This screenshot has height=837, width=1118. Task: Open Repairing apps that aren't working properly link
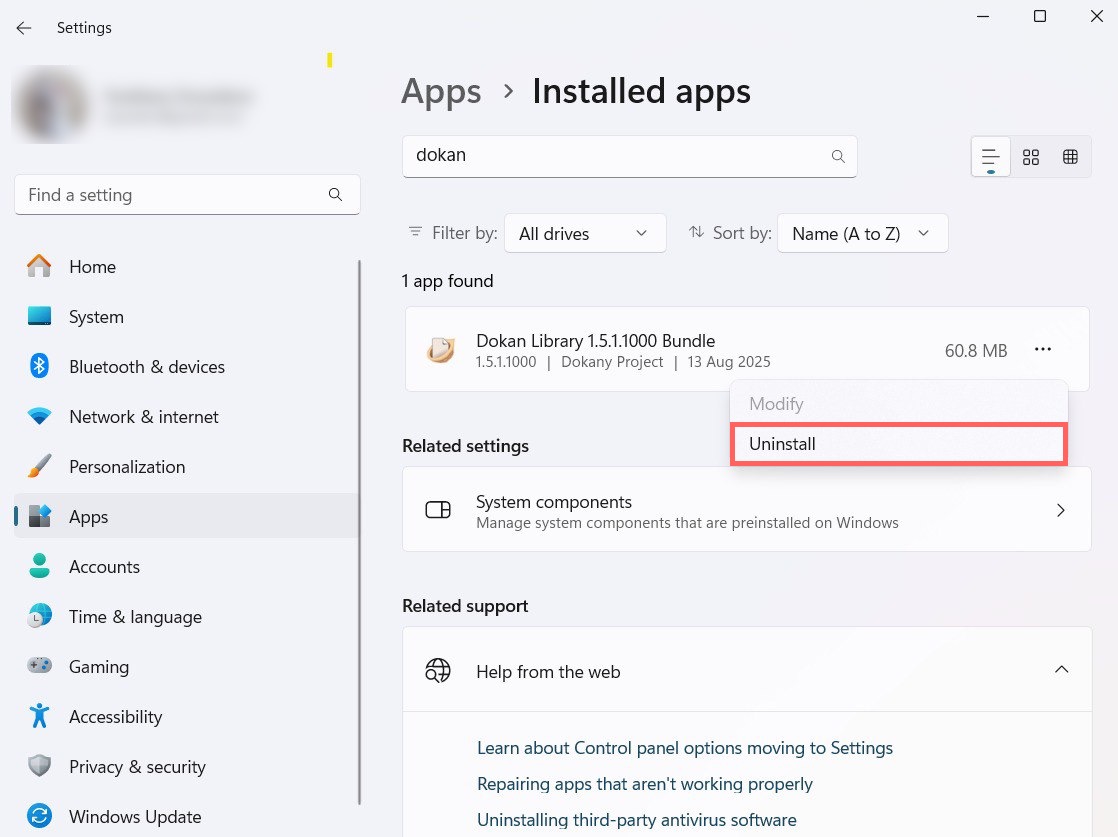click(644, 784)
